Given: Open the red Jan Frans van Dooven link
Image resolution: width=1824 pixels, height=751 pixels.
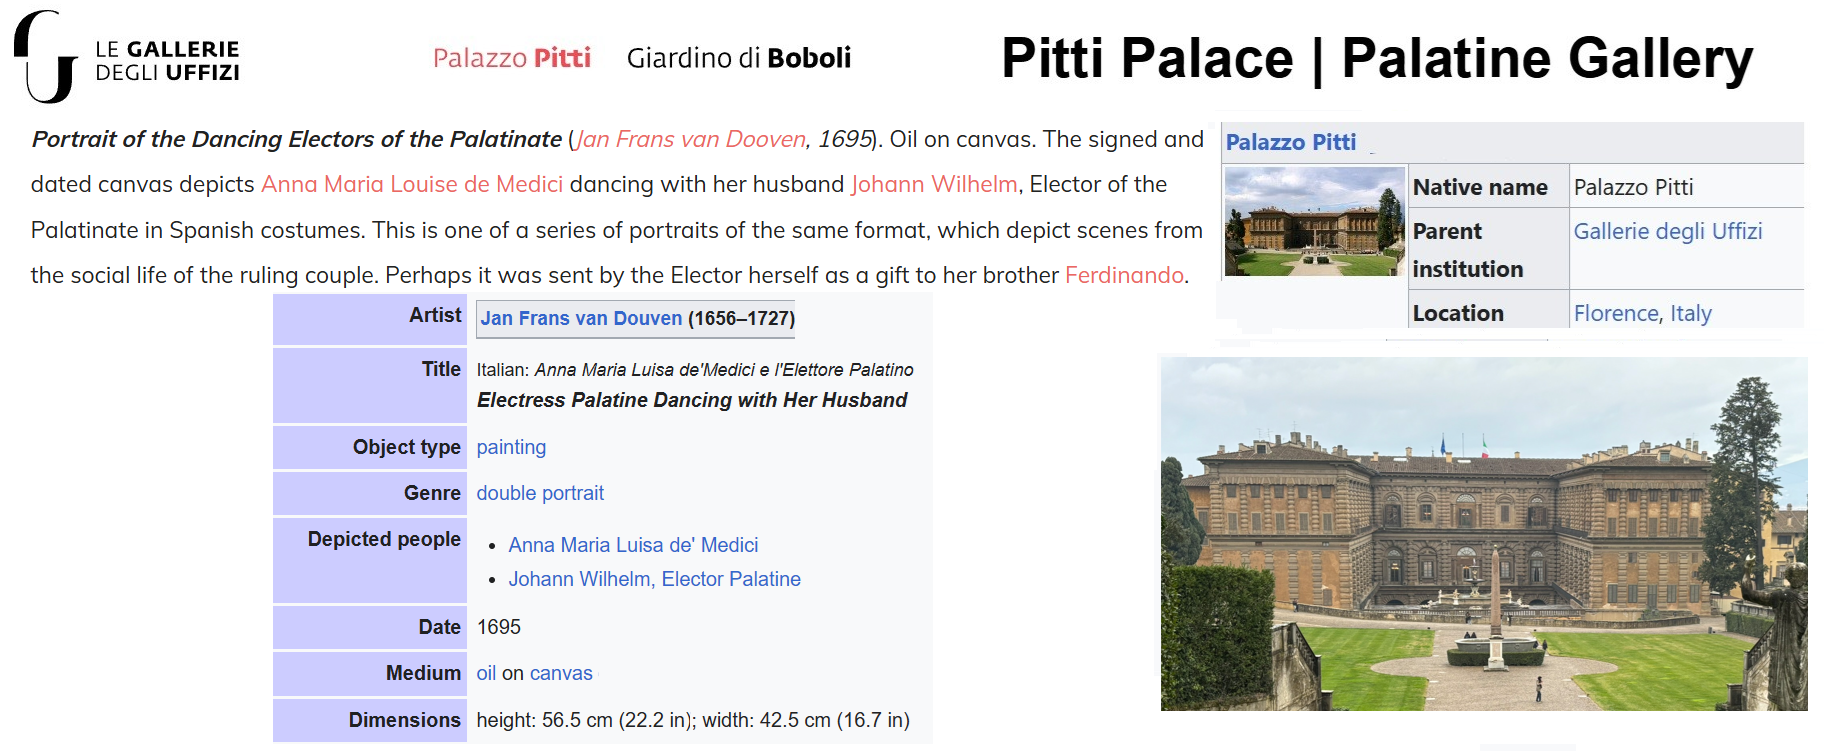Looking at the screenshot, I should [x=690, y=139].
